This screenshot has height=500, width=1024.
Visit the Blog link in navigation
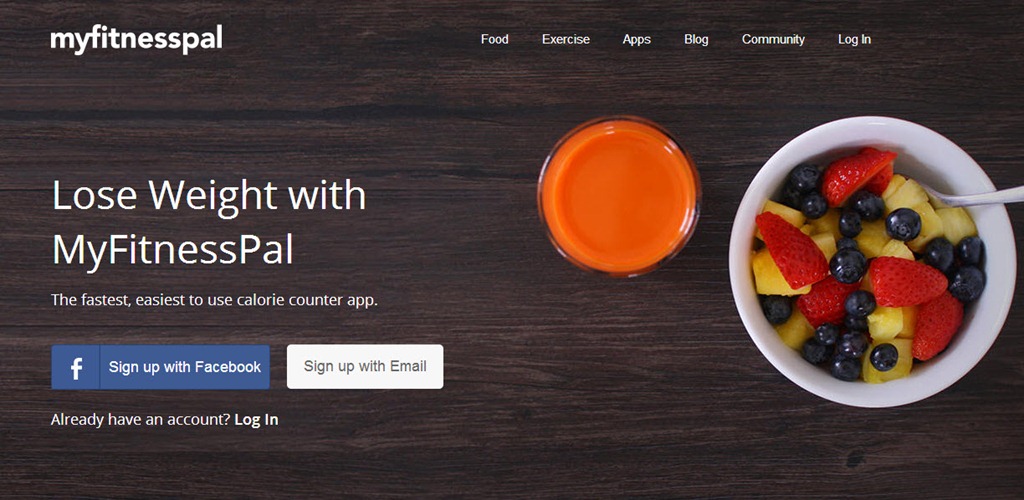[696, 40]
